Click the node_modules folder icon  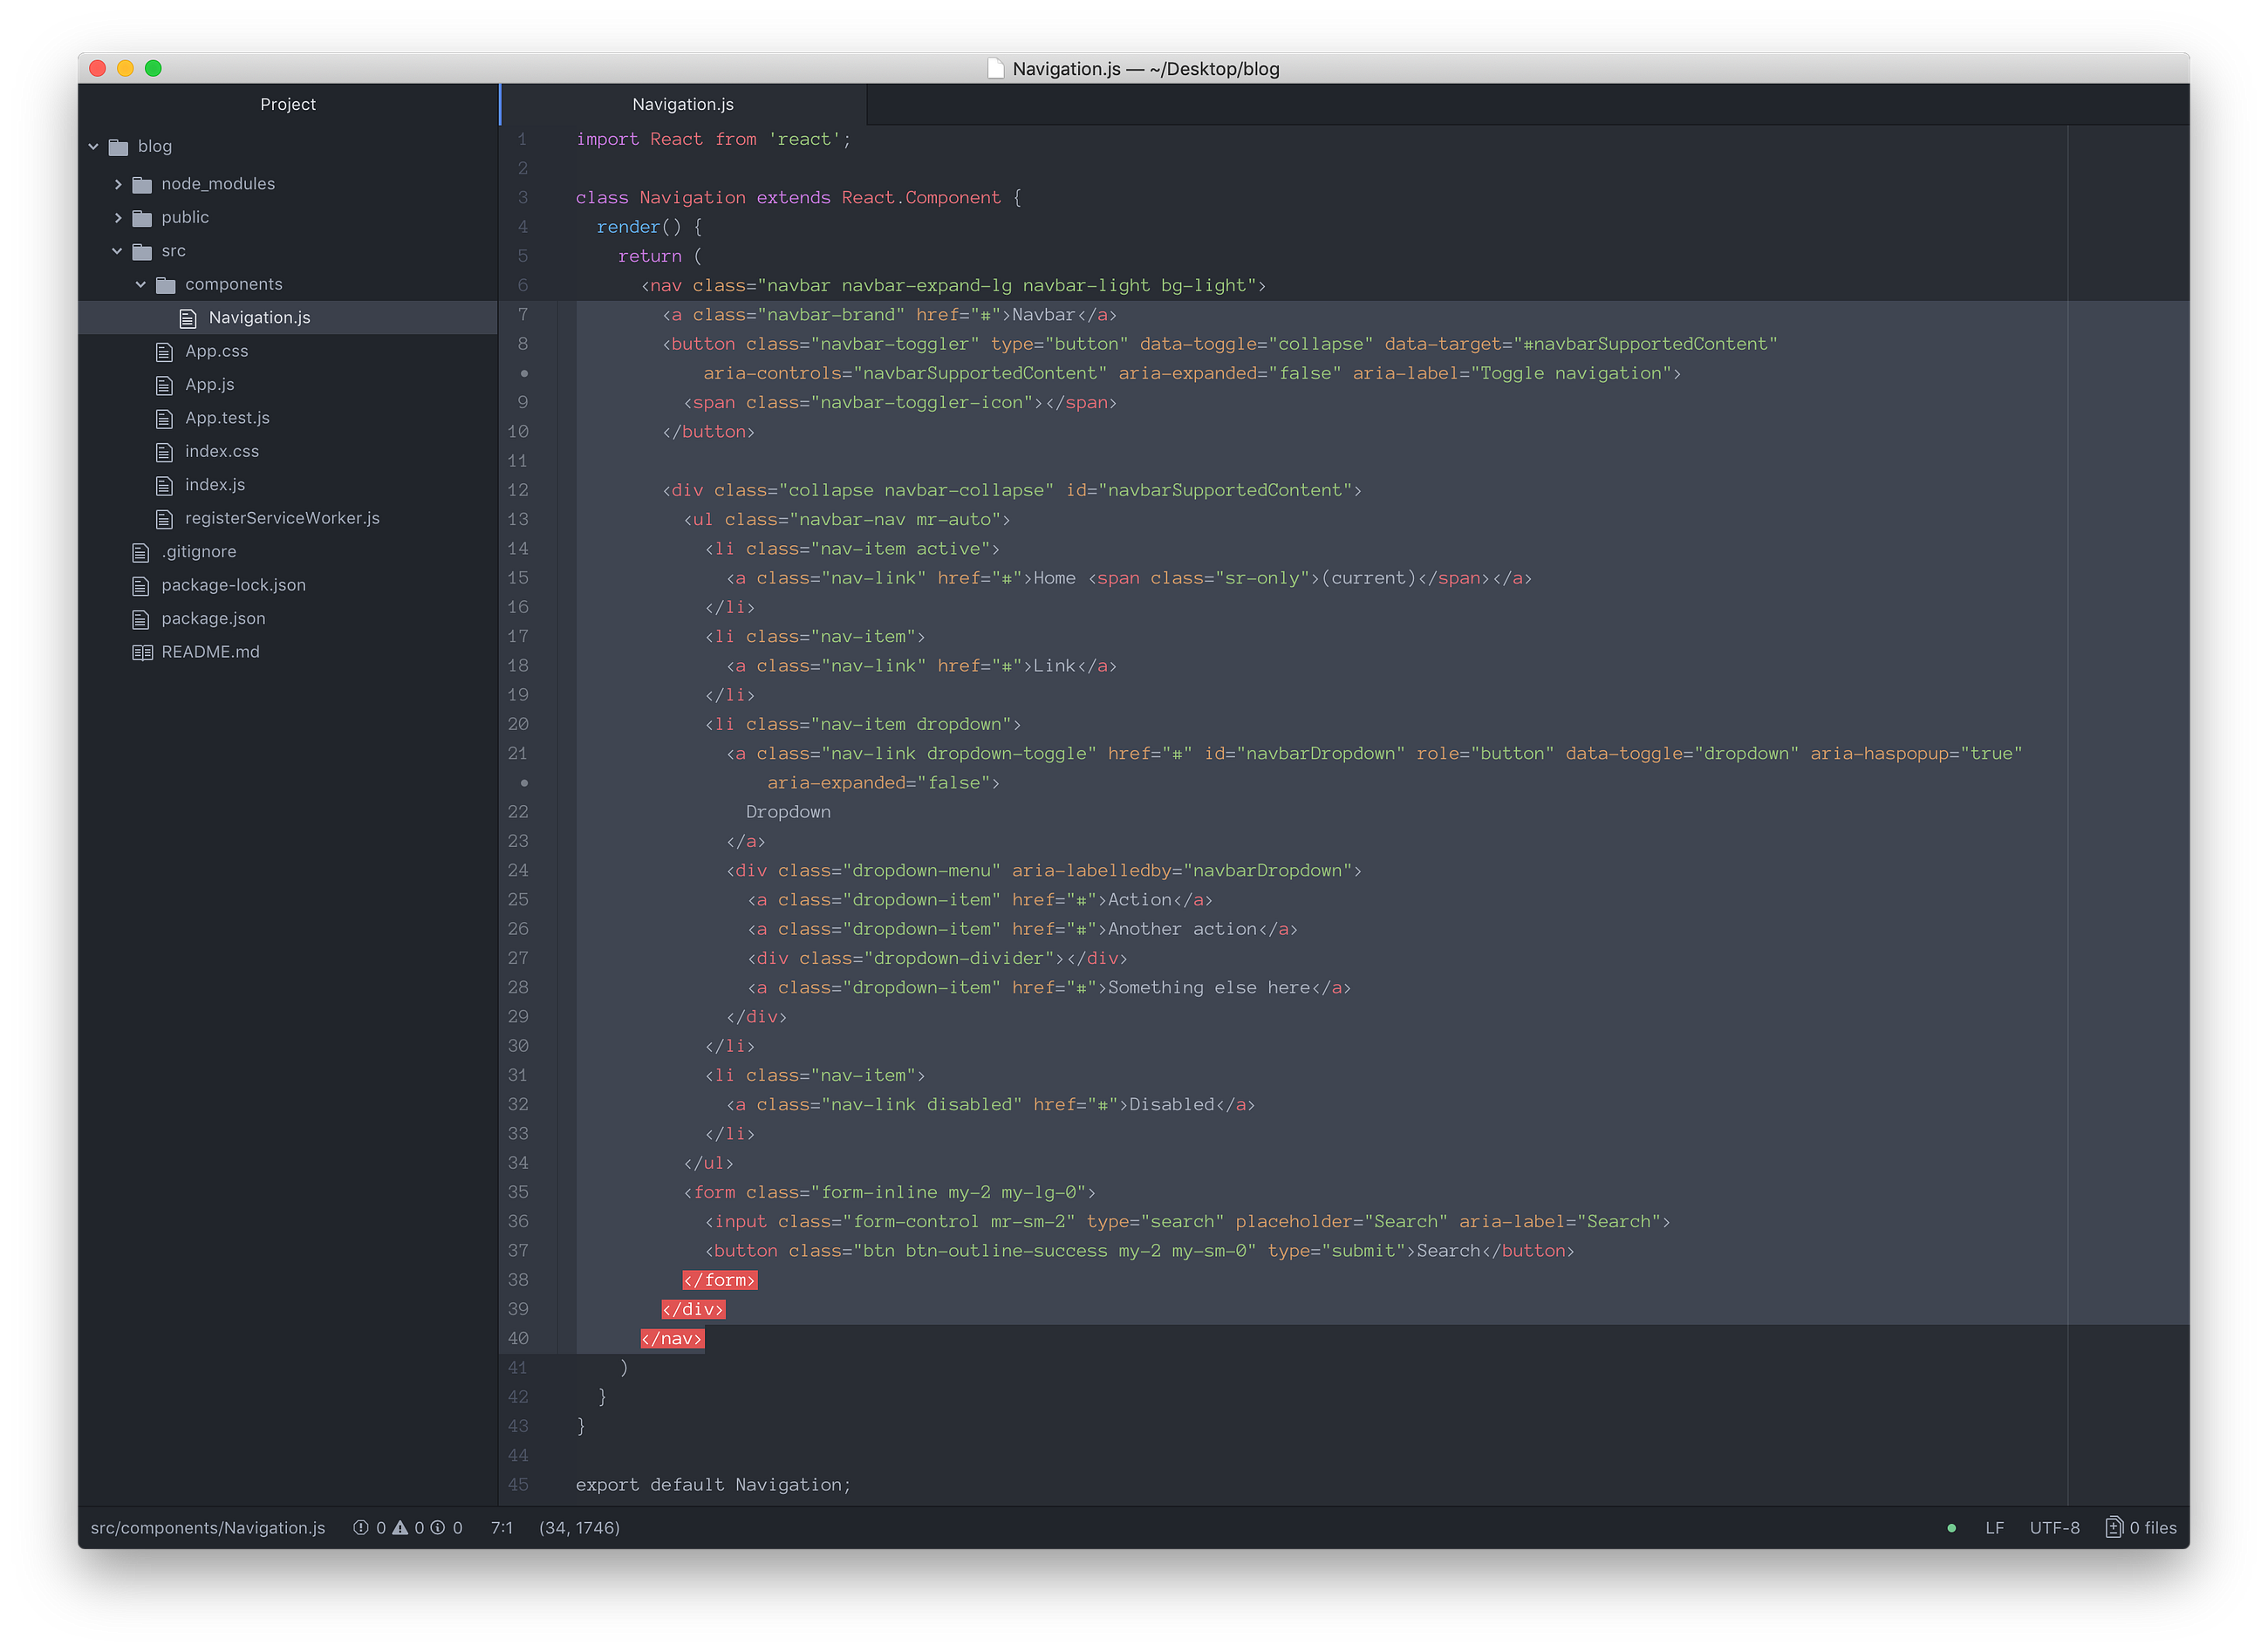click(142, 185)
